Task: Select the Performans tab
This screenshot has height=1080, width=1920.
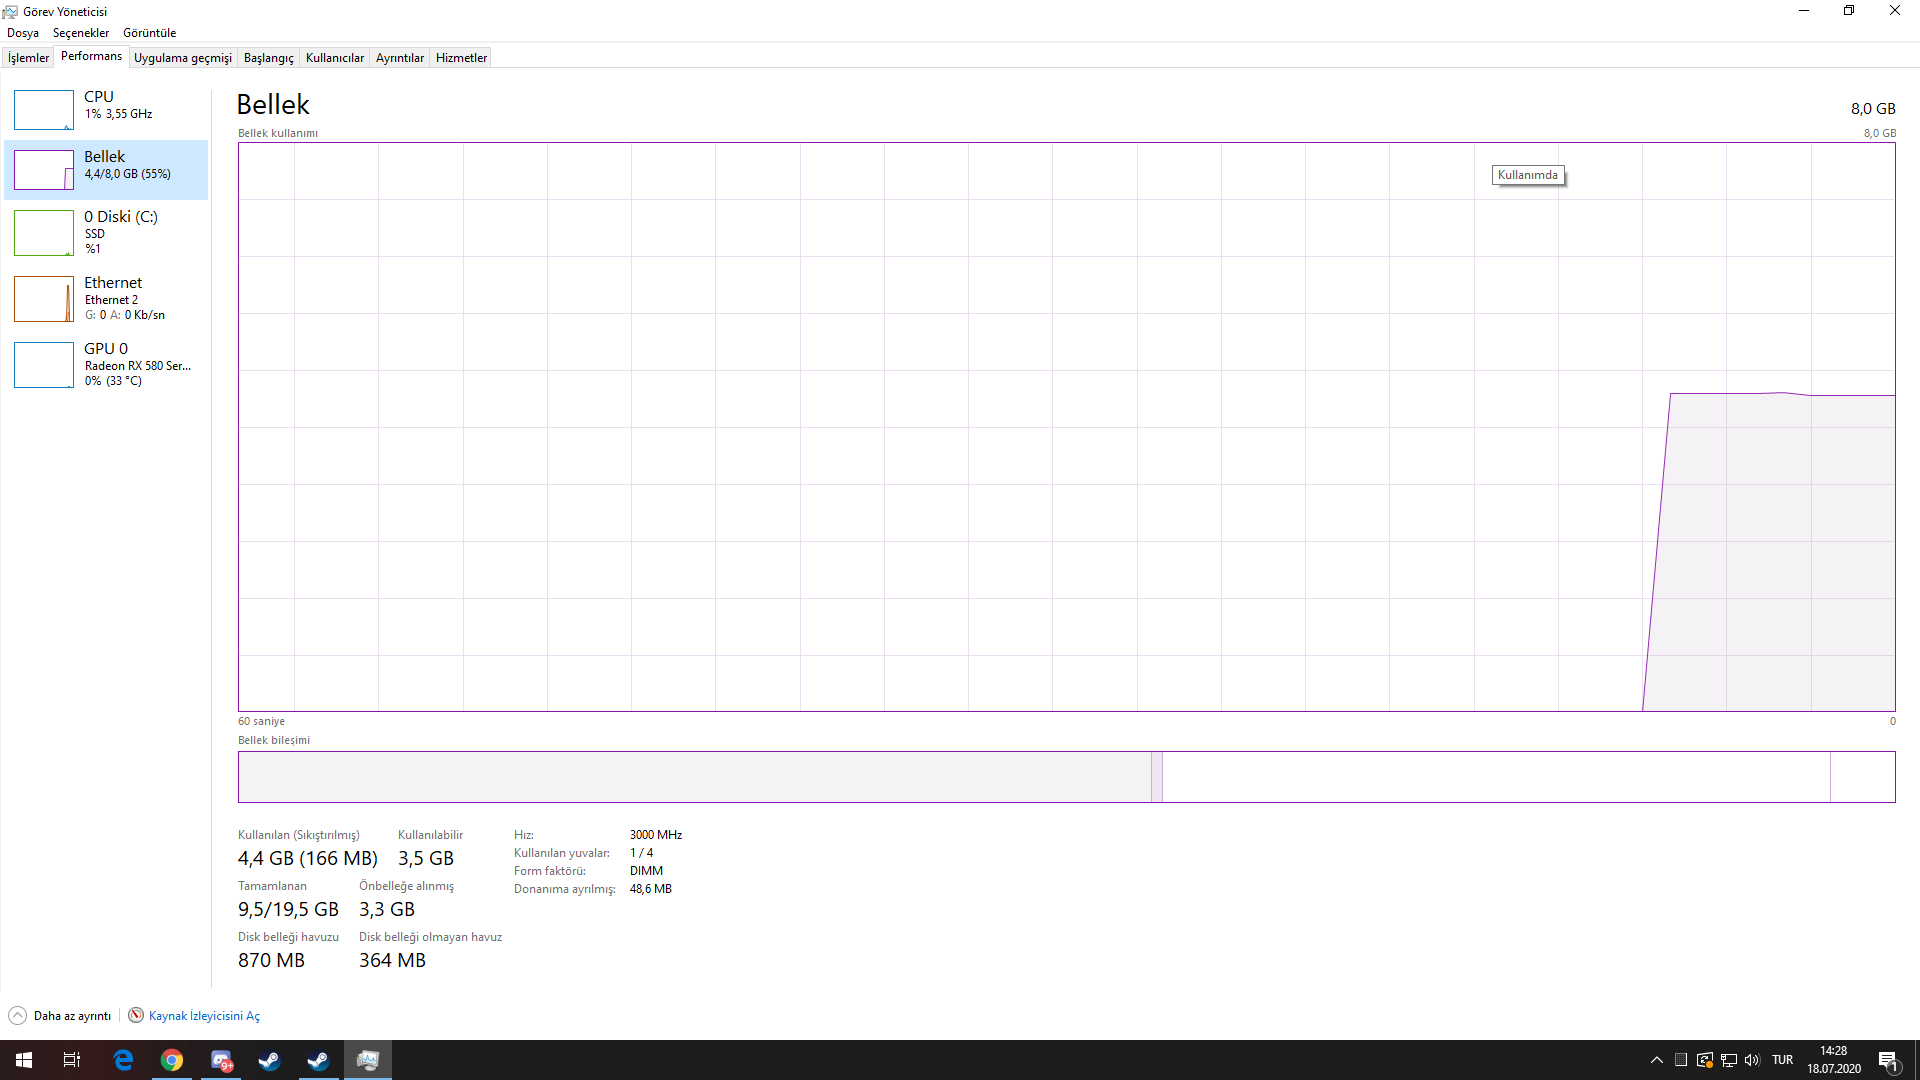Action: tap(91, 56)
